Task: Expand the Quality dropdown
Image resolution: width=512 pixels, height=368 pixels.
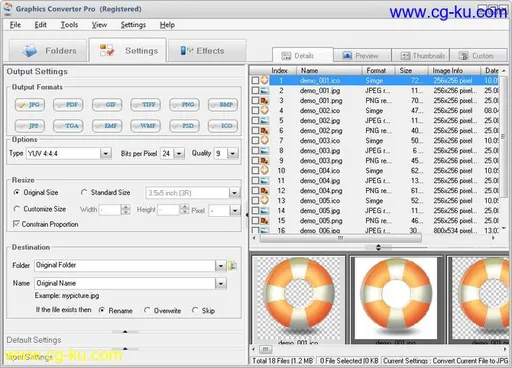Action: 233,153
